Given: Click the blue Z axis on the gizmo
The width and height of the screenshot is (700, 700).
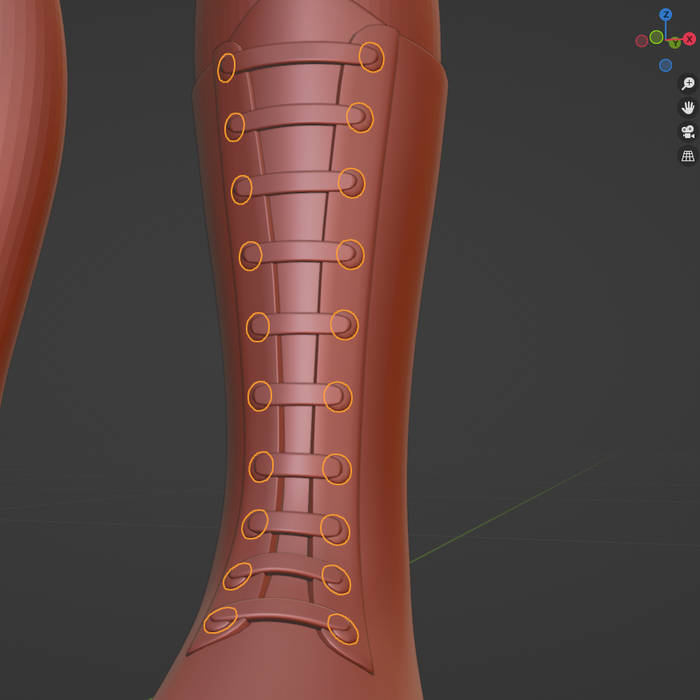Looking at the screenshot, I should click(x=666, y=15).
